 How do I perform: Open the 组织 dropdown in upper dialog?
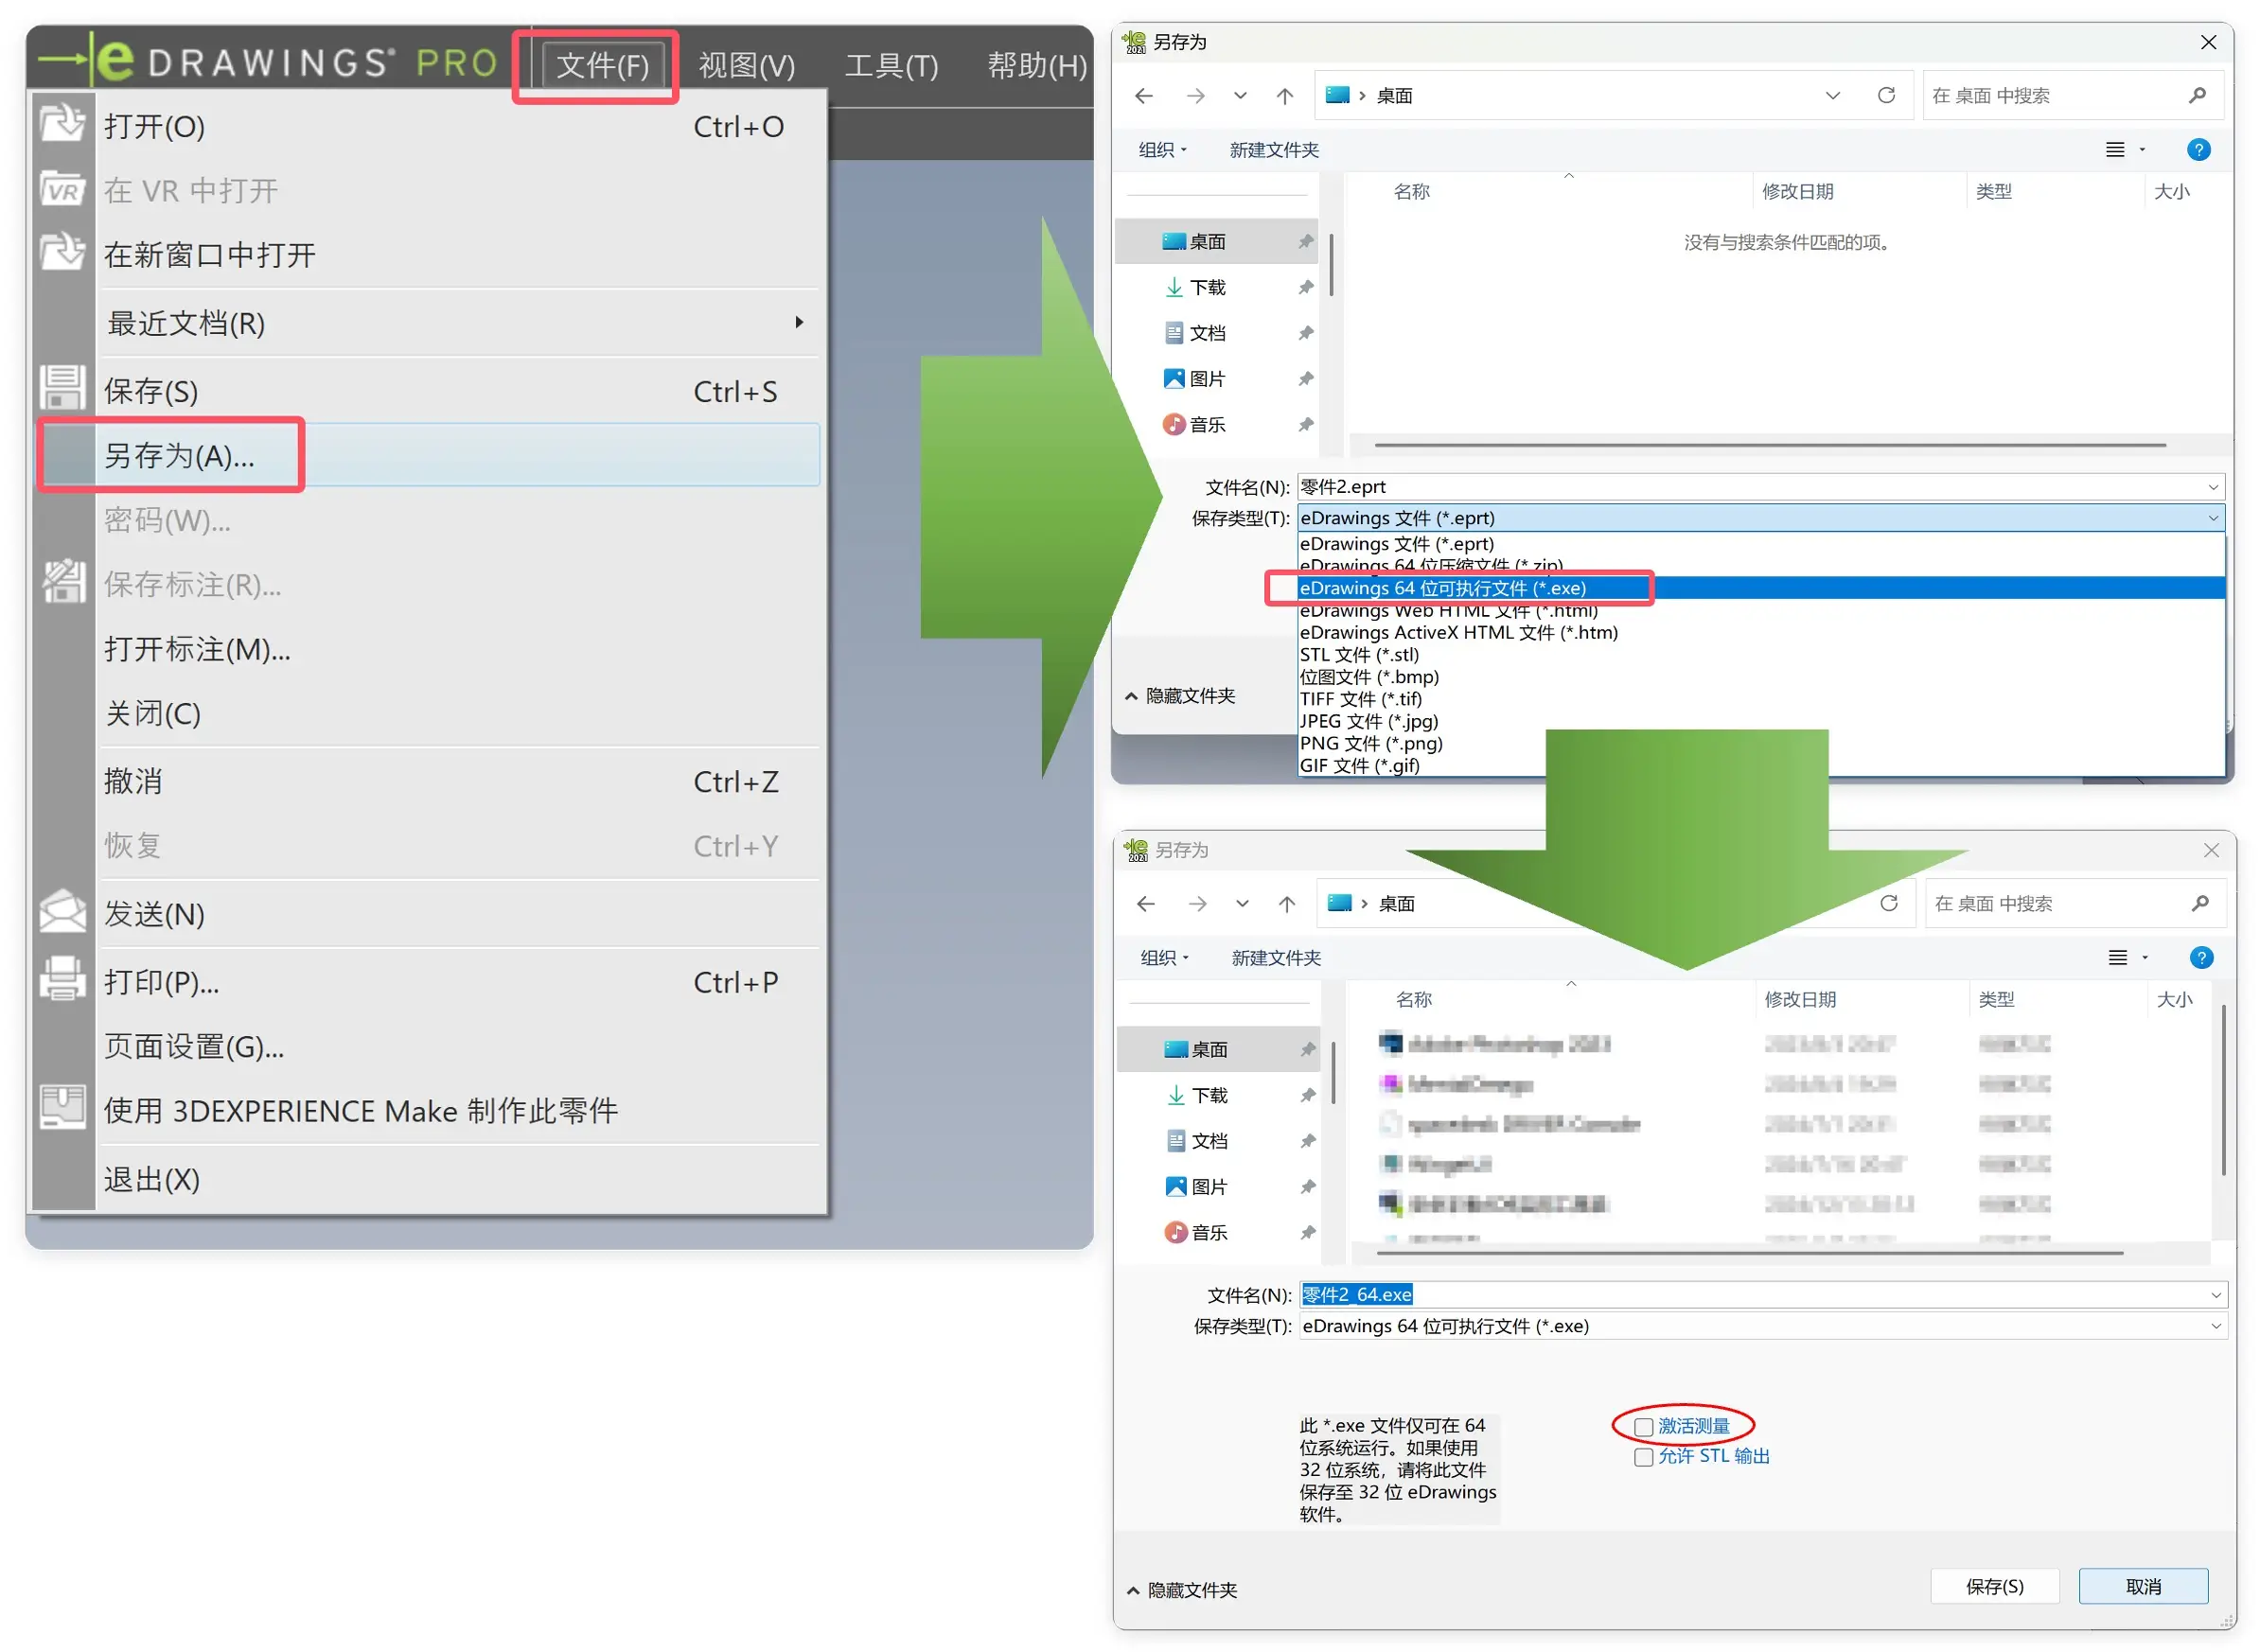click(x=1162, y=150)
